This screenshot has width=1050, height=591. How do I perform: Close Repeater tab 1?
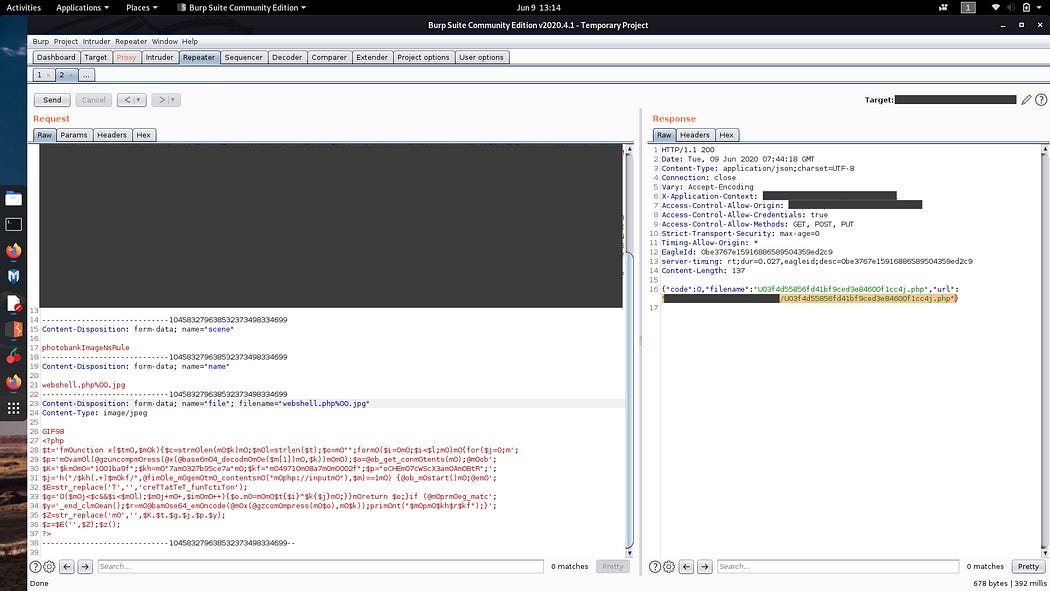(48, 76)
